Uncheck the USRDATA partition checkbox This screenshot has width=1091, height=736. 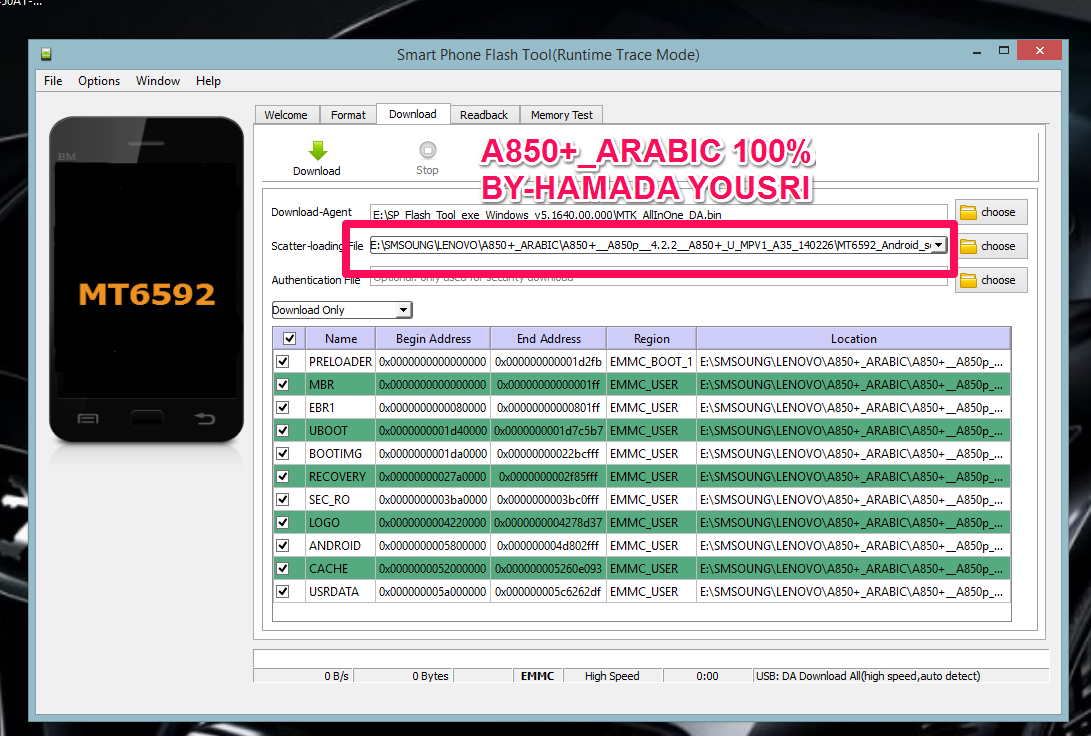point(282,591)
